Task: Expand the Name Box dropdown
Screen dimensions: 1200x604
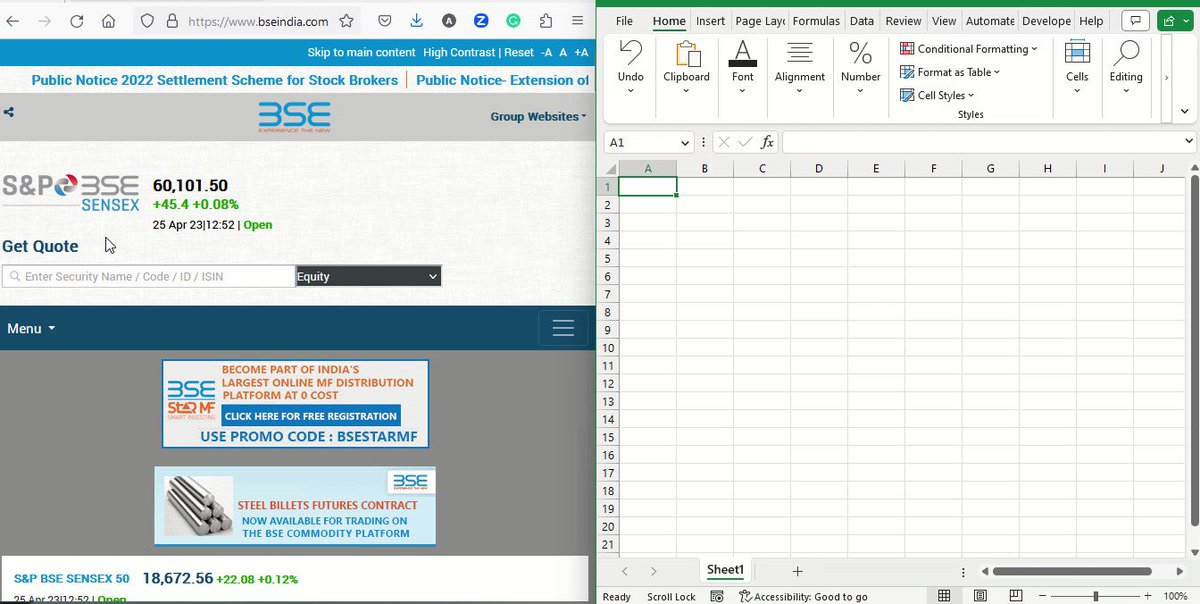Action: click(x=685, y=143)
